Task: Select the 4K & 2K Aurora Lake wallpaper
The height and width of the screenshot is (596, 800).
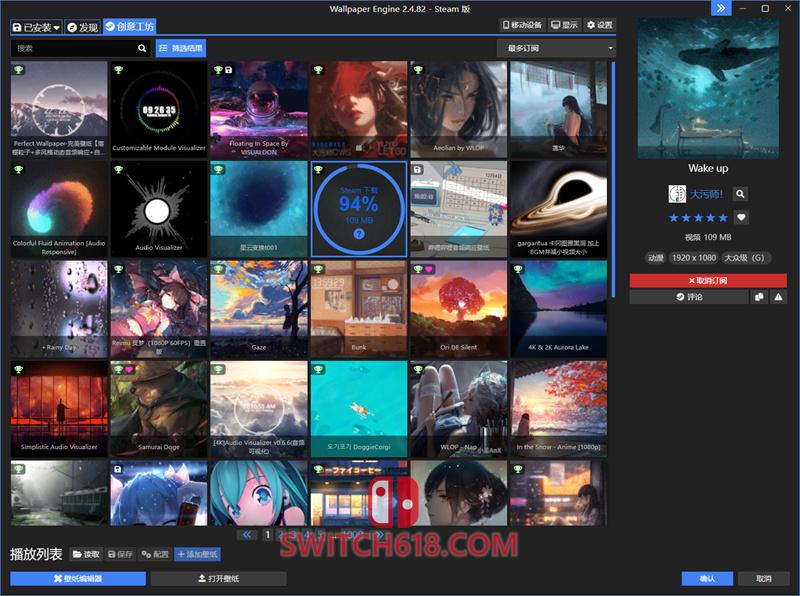Action: (558, 309)
